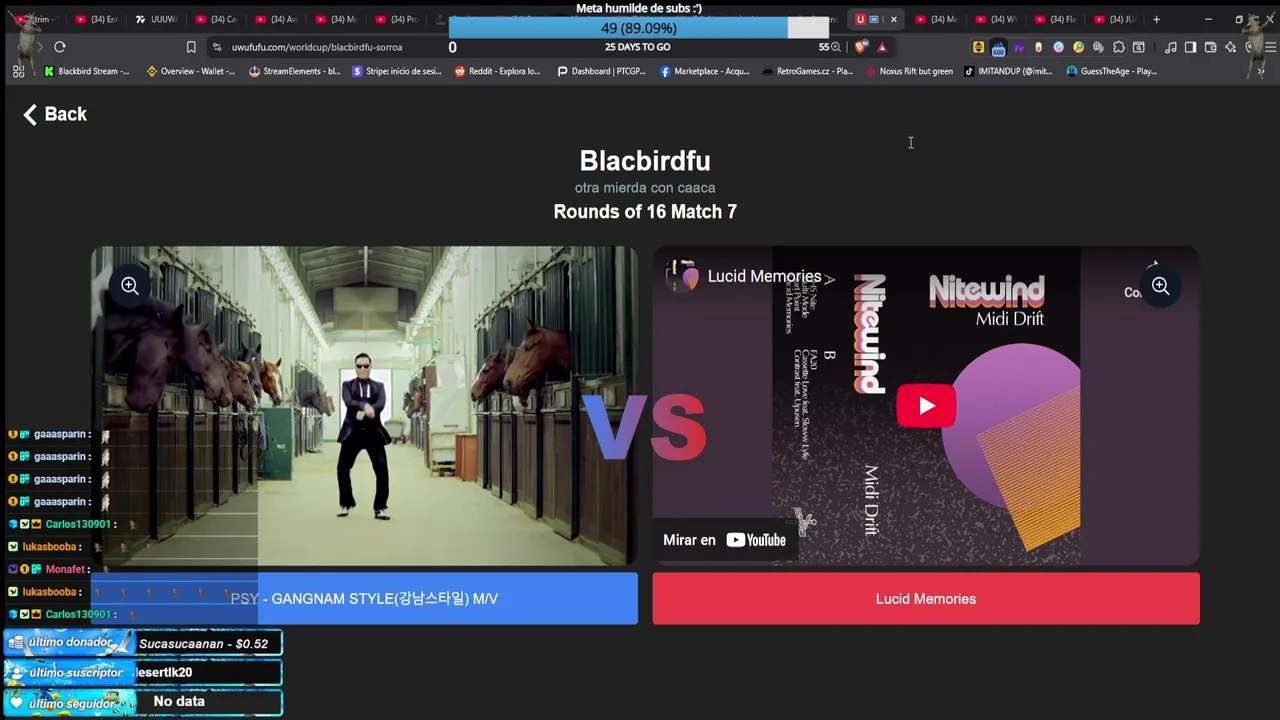Zoom into the Gangnam Style thumbnail via magnifier icon

[130, 286]
